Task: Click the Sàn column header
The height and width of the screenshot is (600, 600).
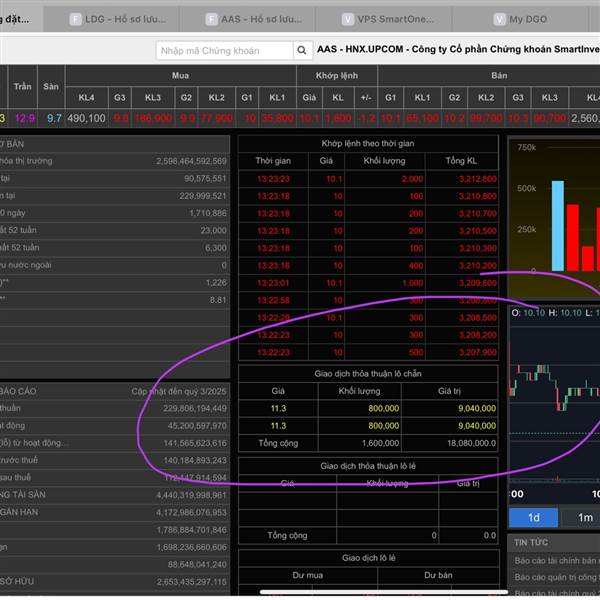Action: tap(51, 86)
